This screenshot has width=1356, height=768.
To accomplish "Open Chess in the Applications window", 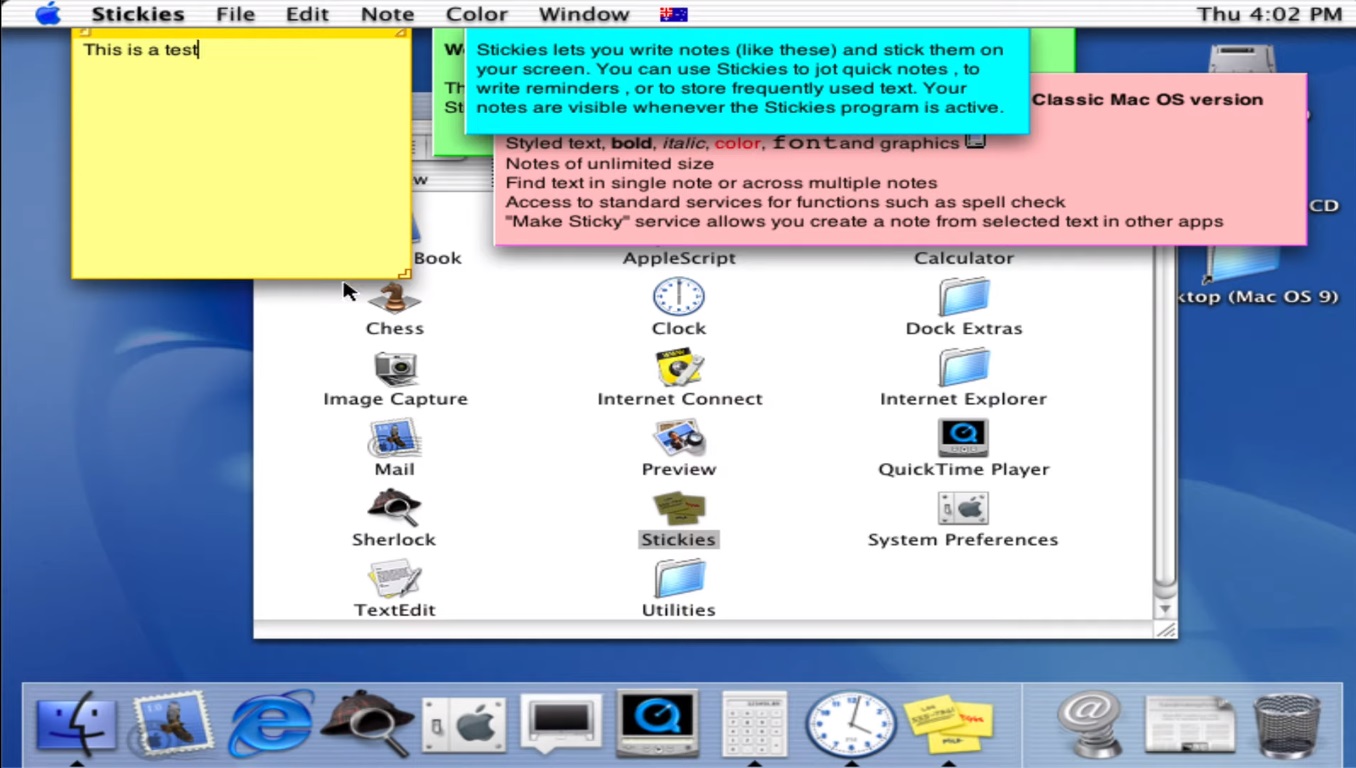I will click(394, 297).
